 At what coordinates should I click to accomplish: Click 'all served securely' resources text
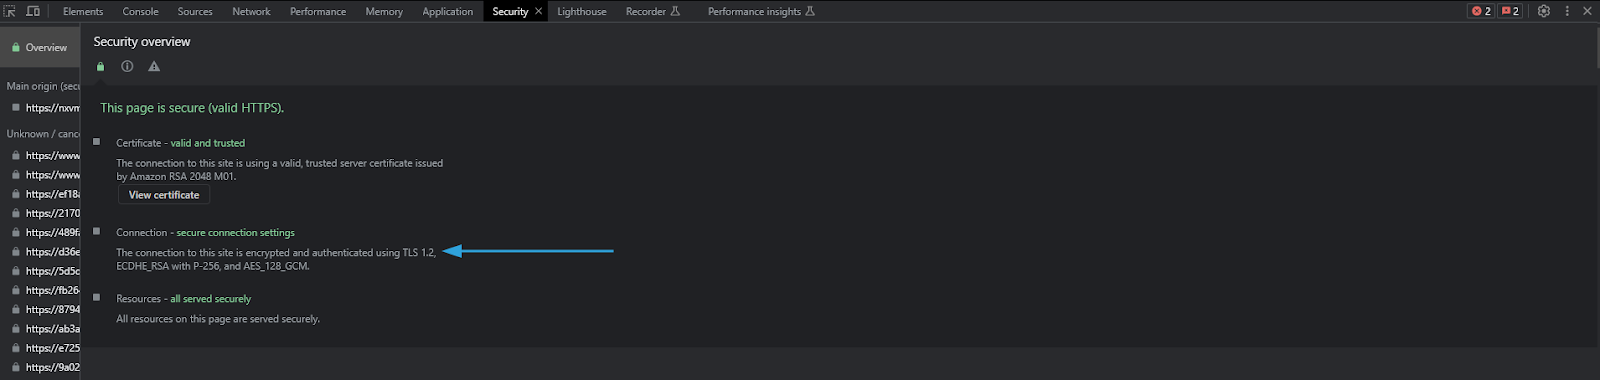(x=210, y=299)
